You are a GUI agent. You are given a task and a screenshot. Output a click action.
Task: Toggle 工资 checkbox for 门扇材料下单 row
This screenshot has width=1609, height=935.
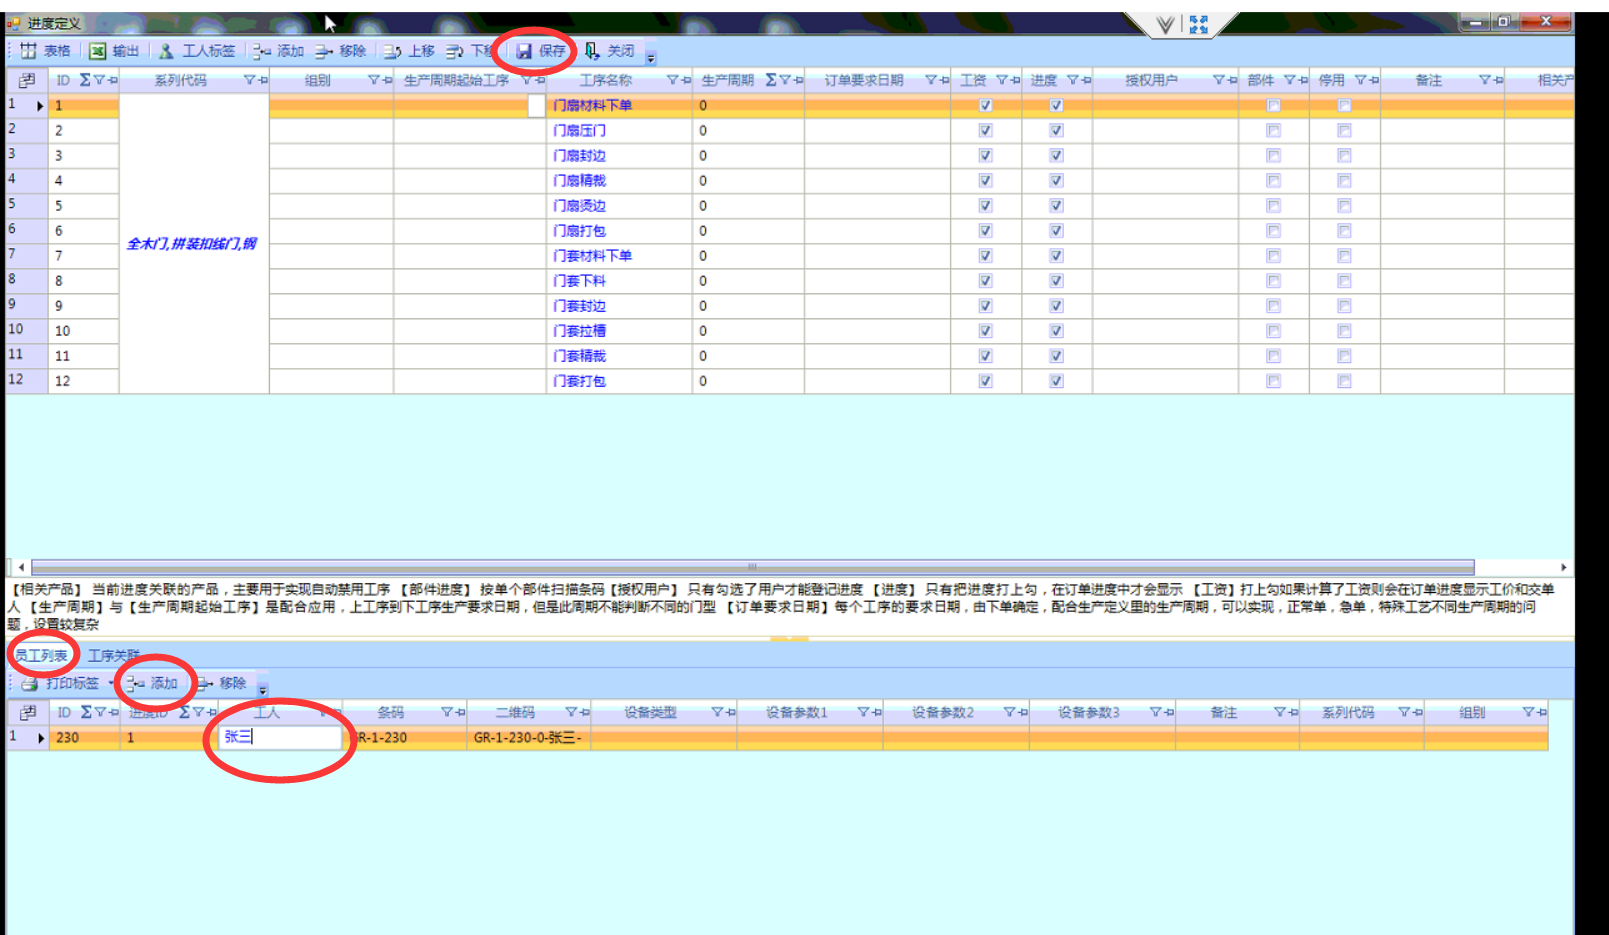click(x=985, y=106)
